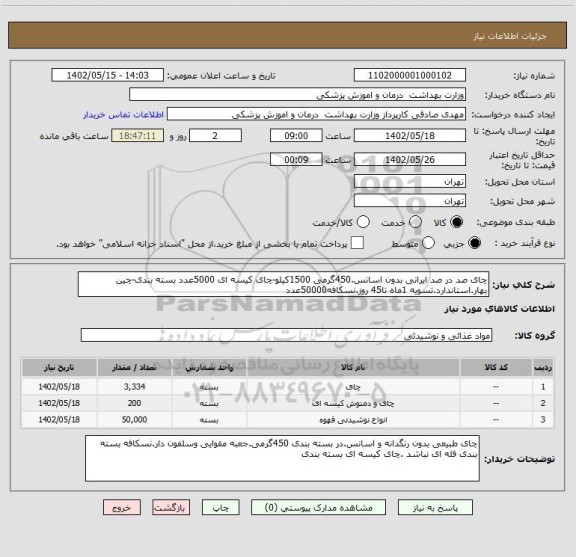Click the validity time 00:09 field
The height and width of the screenshot is (557, 576).
(x=296, y=159)
